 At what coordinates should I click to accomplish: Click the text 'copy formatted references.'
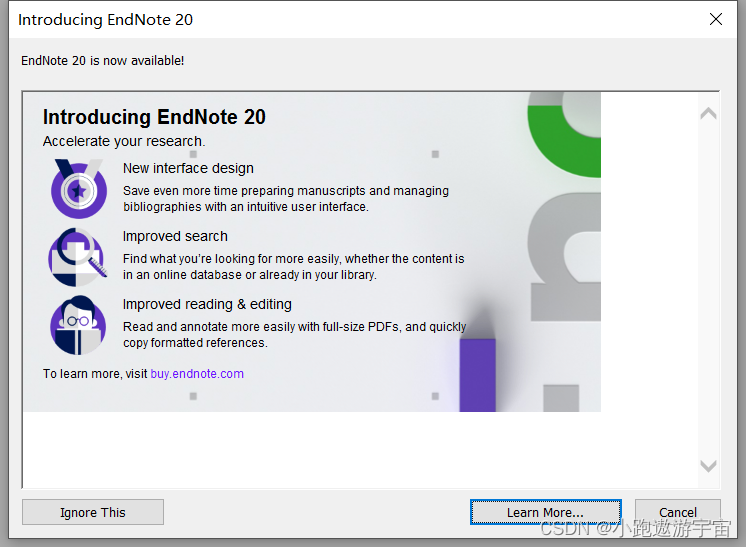pos(195,343)
